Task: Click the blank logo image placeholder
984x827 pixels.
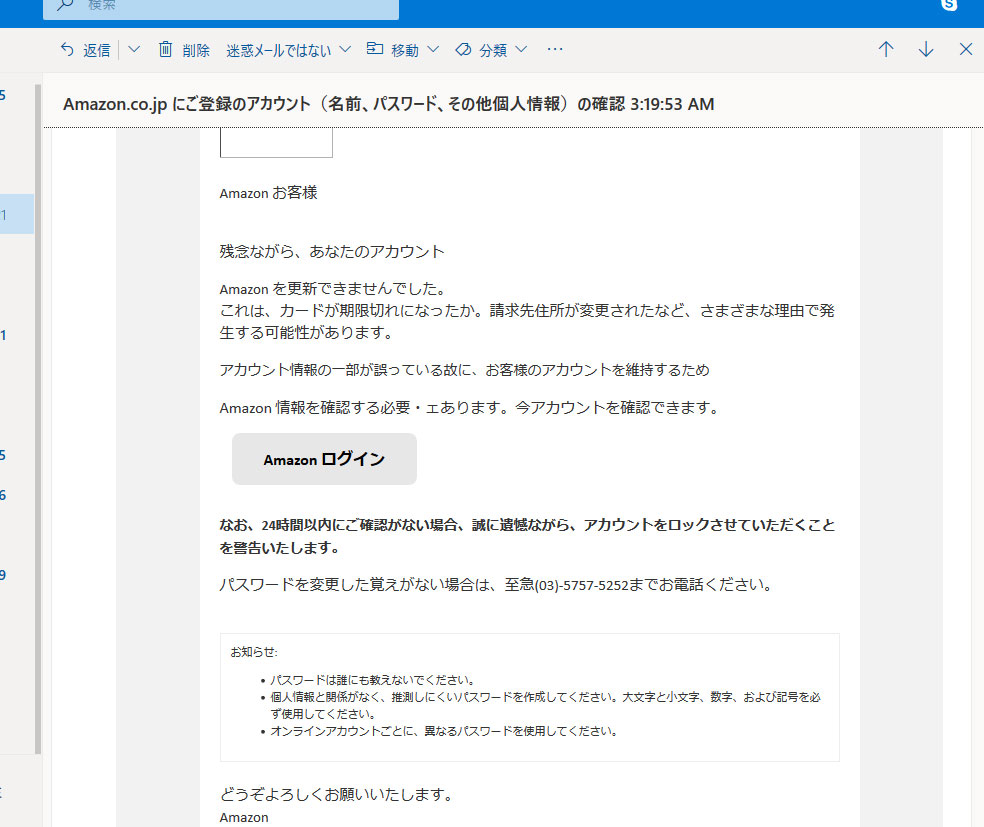Action: click(276, 142)
